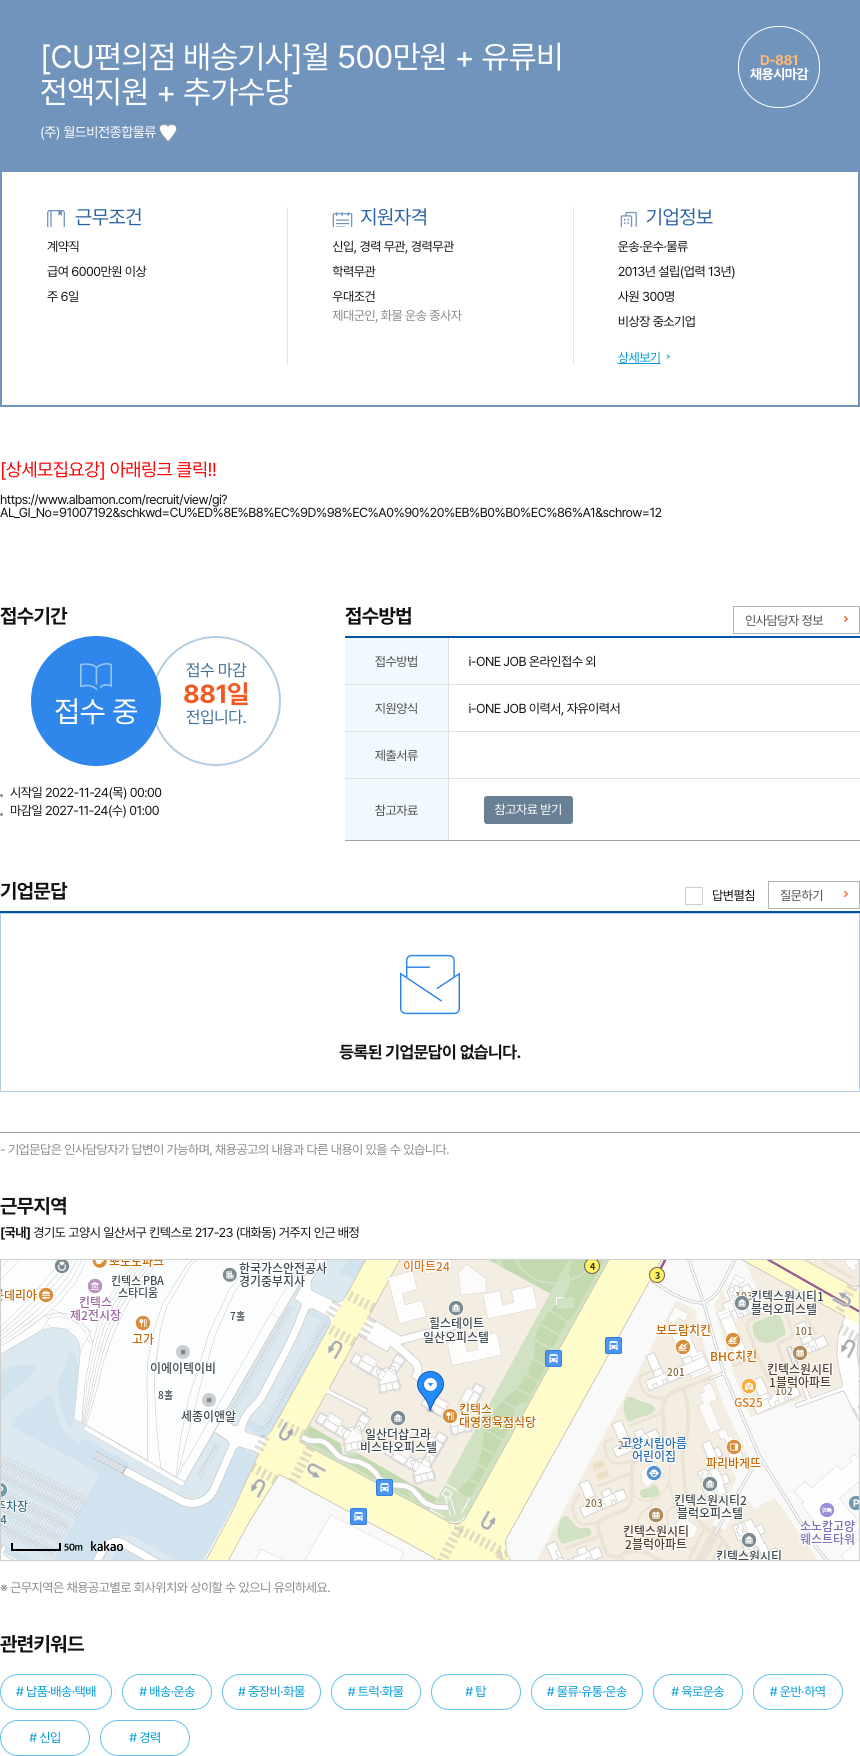Click the 질문하기 button

pos(813,895)
